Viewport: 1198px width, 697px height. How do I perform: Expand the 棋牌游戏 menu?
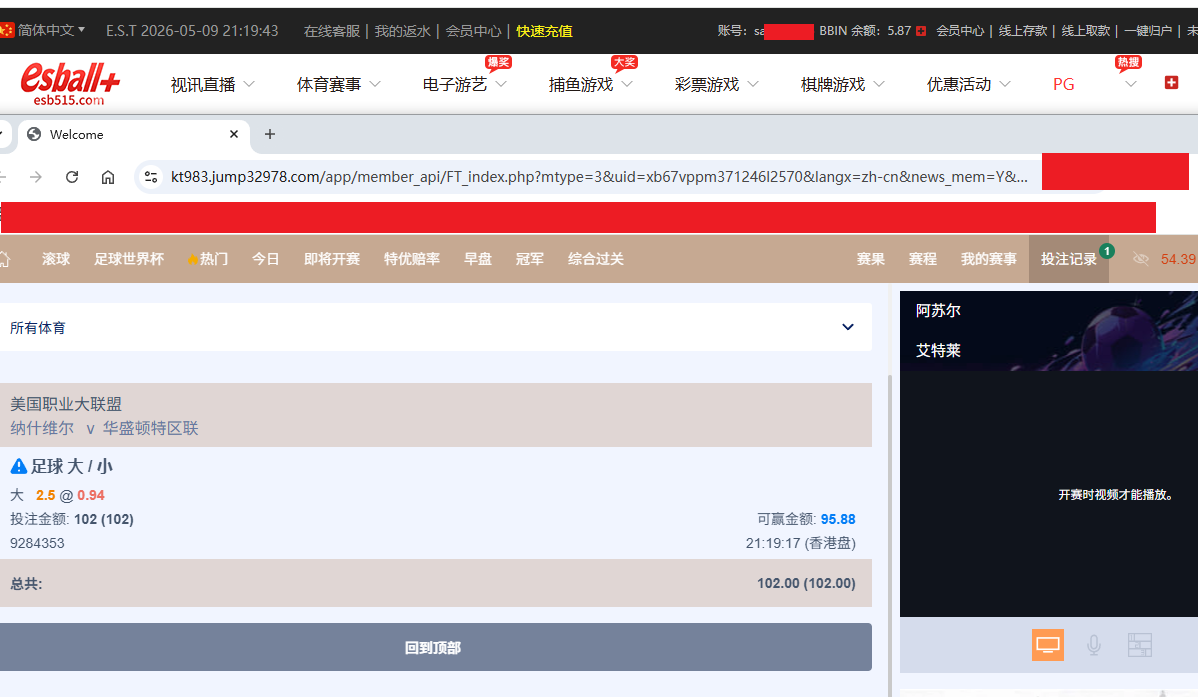843,84
